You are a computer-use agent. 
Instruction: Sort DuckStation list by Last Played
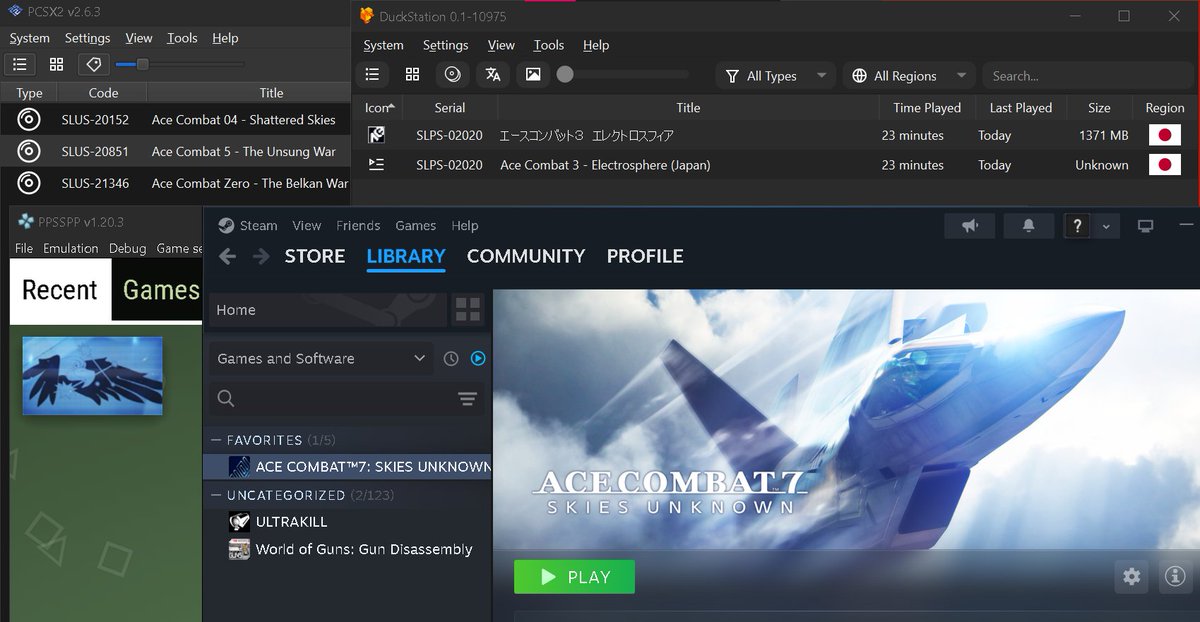[x=1020, y=107]
